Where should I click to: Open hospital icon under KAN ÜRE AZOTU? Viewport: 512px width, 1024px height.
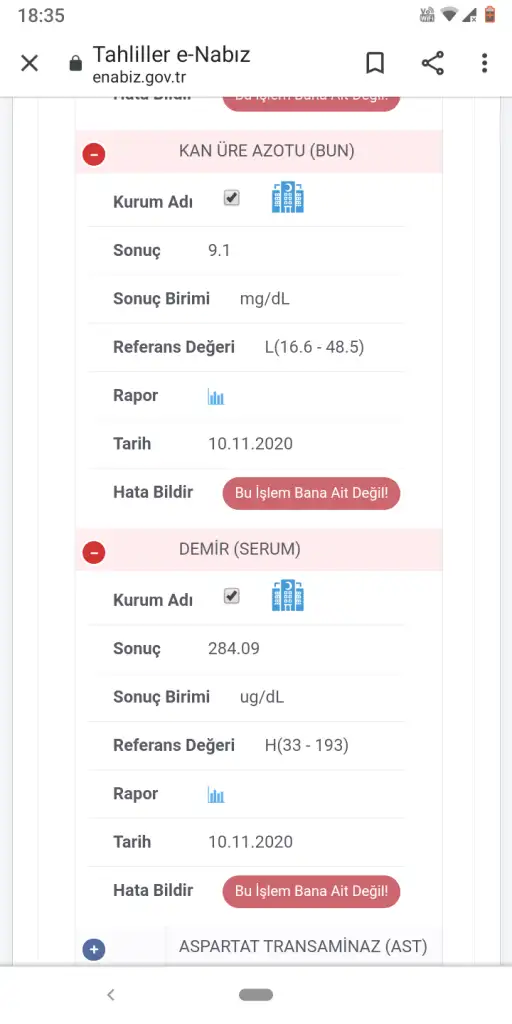288,198
